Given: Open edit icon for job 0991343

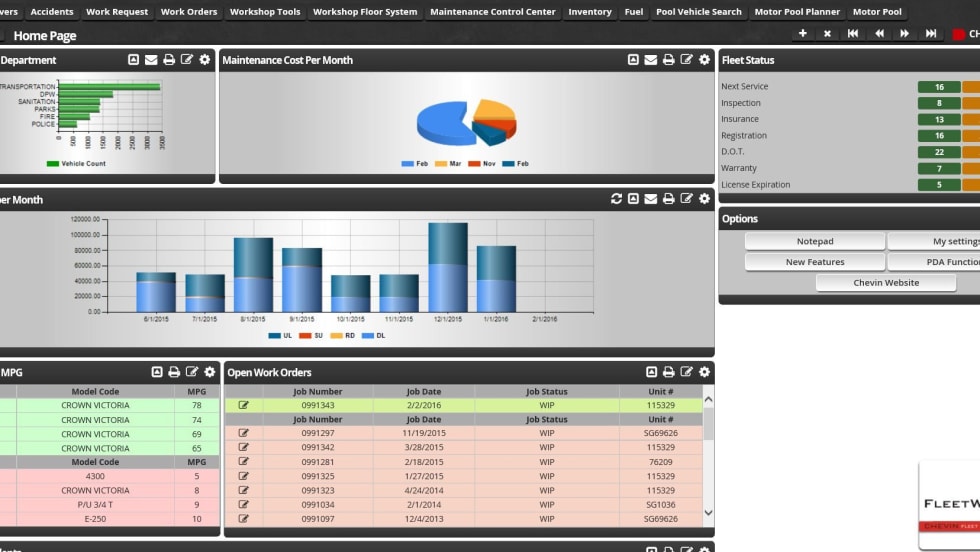Looking at the screenshot, I should [x=243, y=405].
